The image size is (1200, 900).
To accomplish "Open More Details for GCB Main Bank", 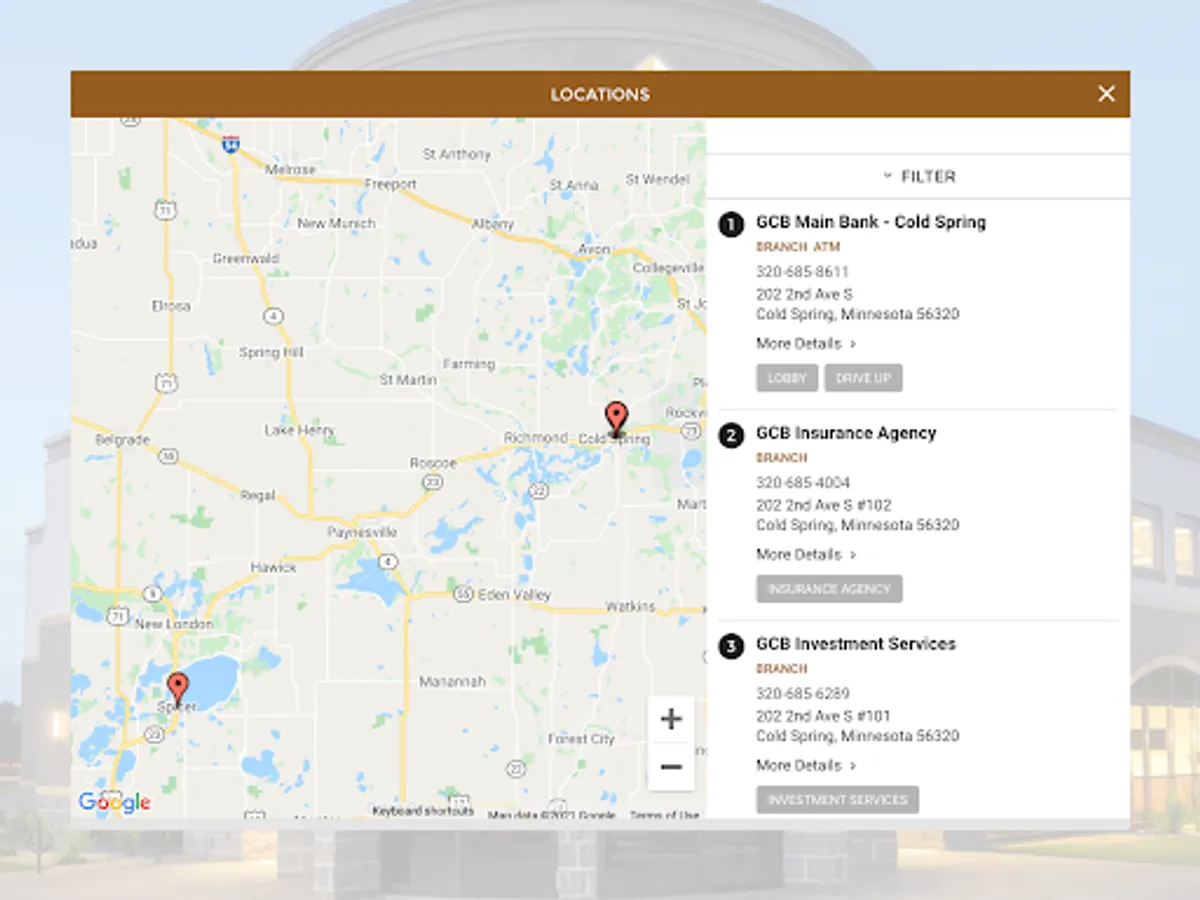I will click(x=806, y=344).
